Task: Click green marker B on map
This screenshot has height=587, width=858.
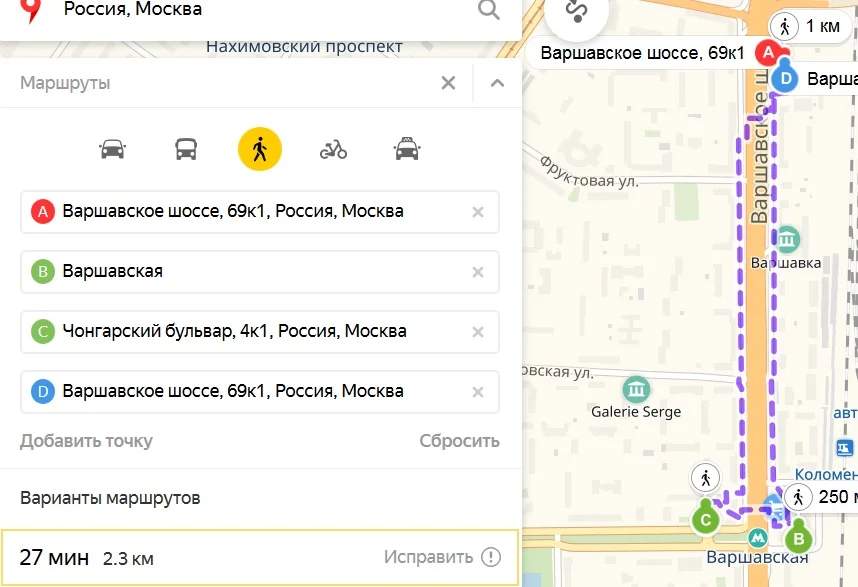Action: [798, 538]
